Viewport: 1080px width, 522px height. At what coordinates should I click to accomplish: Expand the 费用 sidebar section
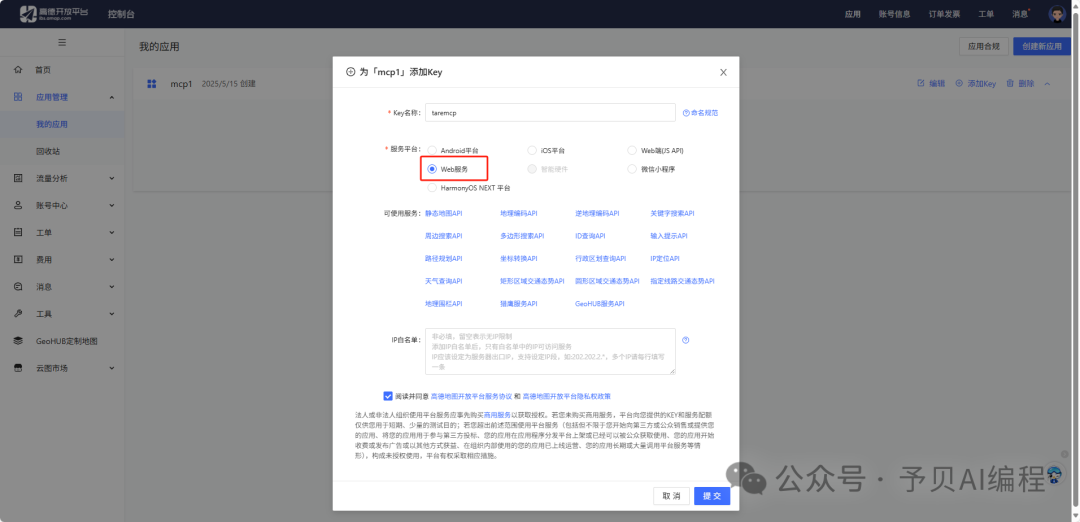[112, 260]
